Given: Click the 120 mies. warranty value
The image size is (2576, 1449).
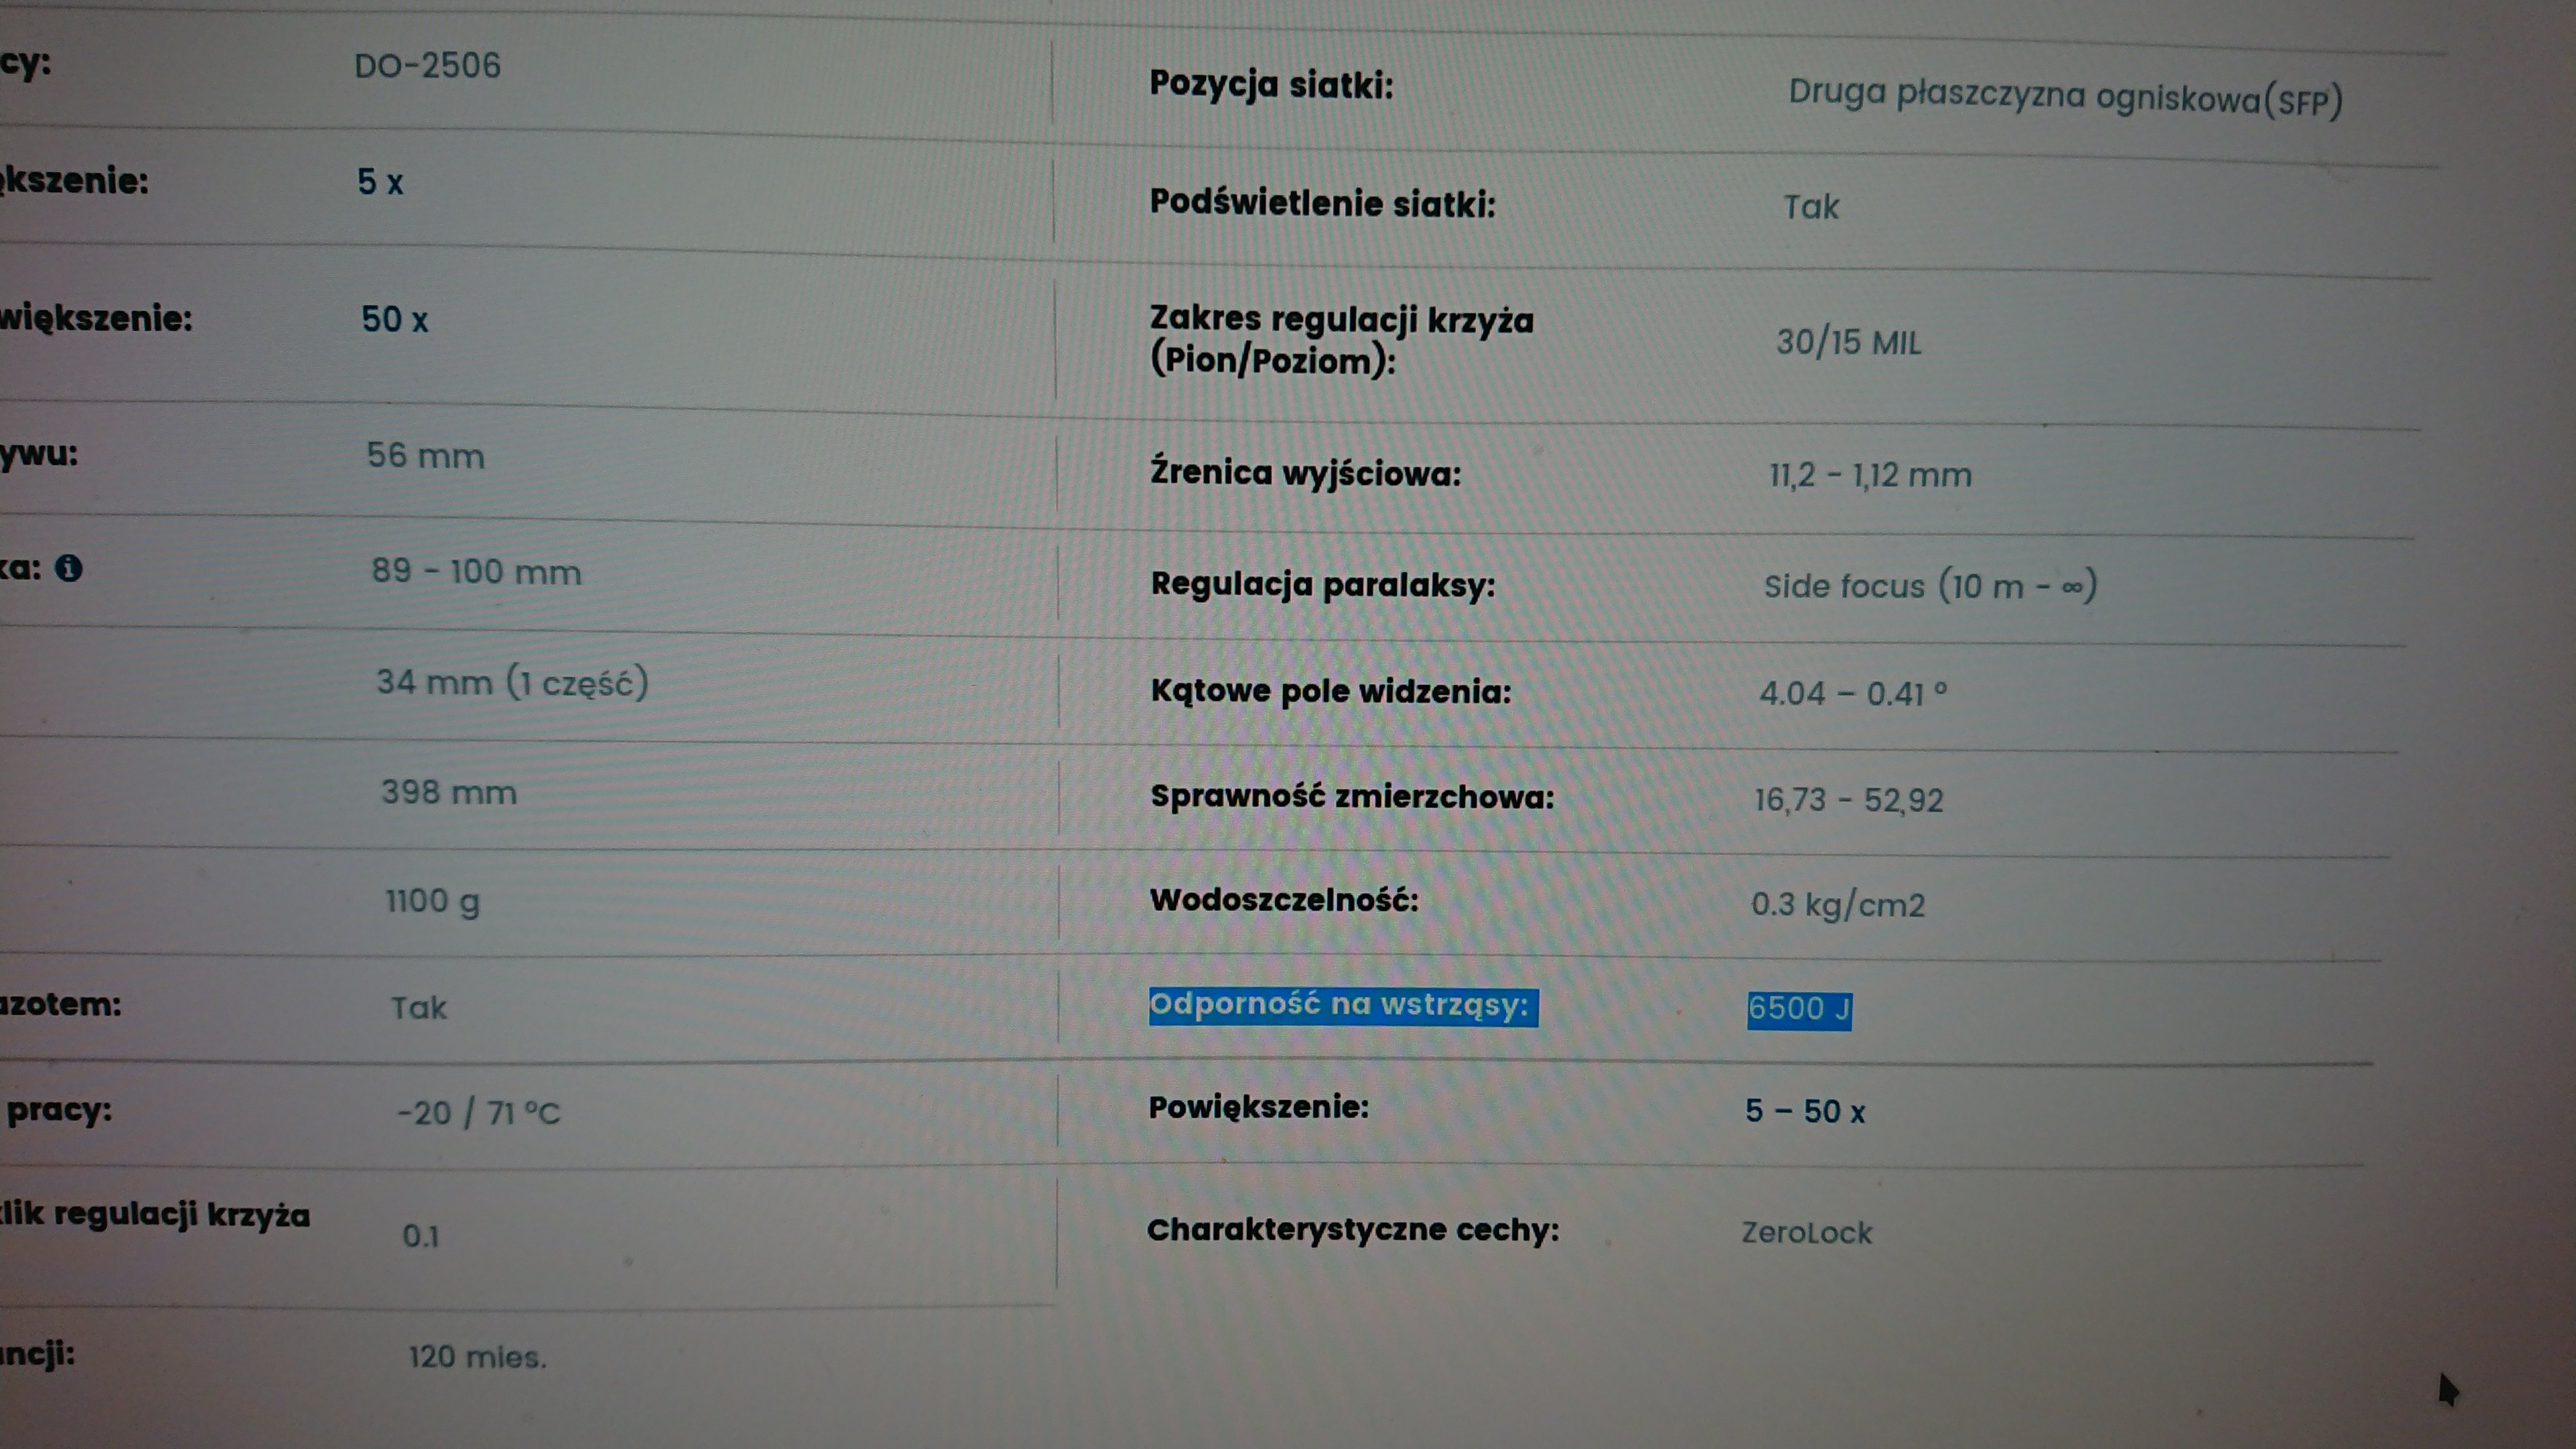Looking at the screenshot, I should (x=477, y=1357).
